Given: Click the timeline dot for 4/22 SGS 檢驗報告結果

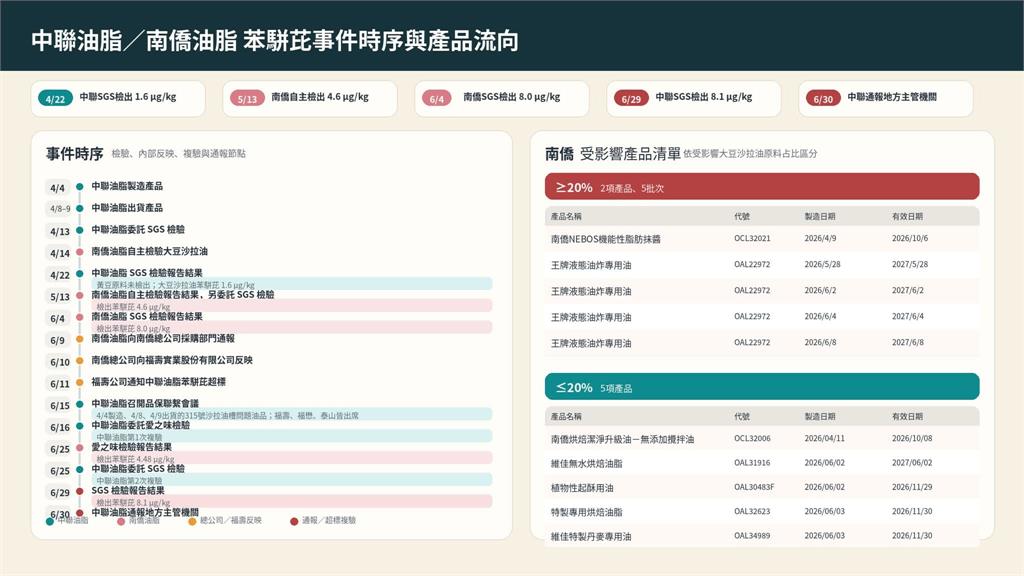Looking at the screenshot, I should pyautogui.click(x=80, y=274).
